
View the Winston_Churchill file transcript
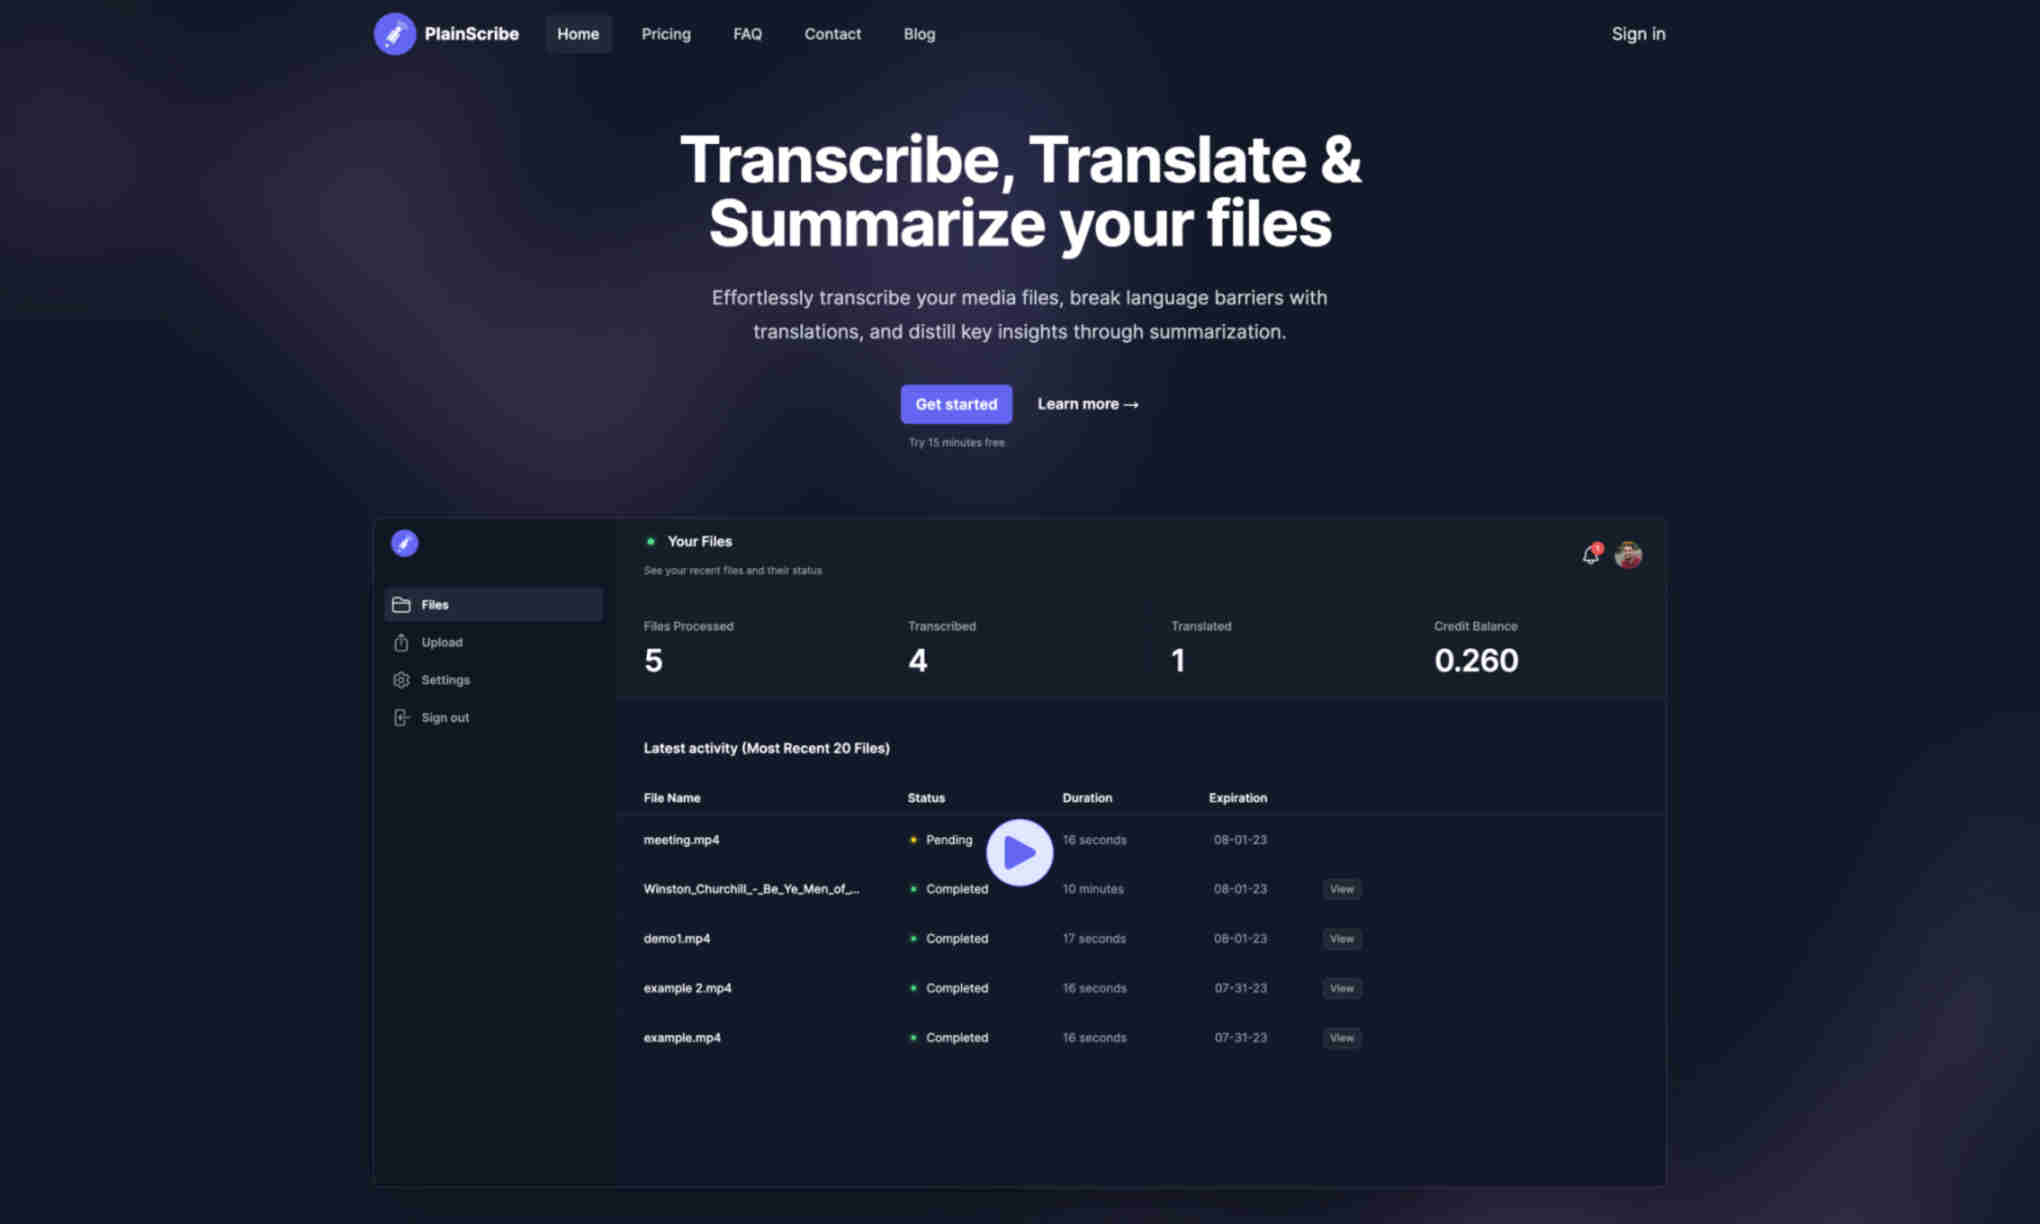(x=1342, y=889)
